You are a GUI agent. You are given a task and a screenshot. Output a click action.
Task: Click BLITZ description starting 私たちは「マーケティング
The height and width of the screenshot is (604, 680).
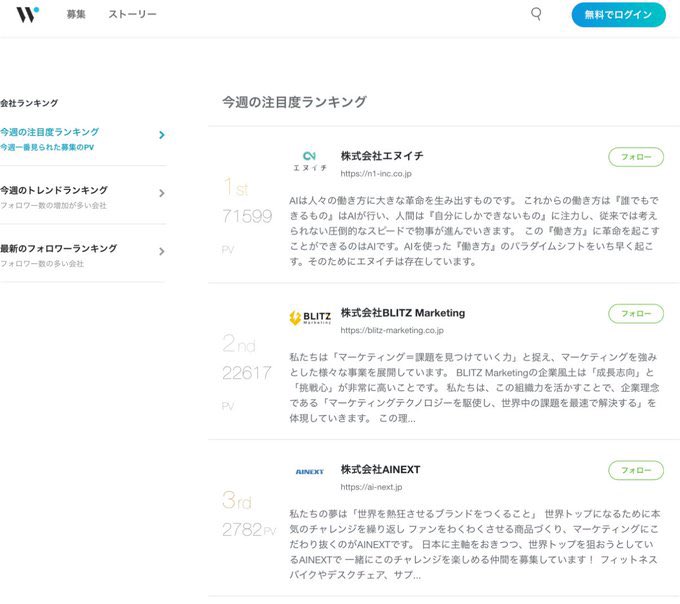(x=474, y=388)
